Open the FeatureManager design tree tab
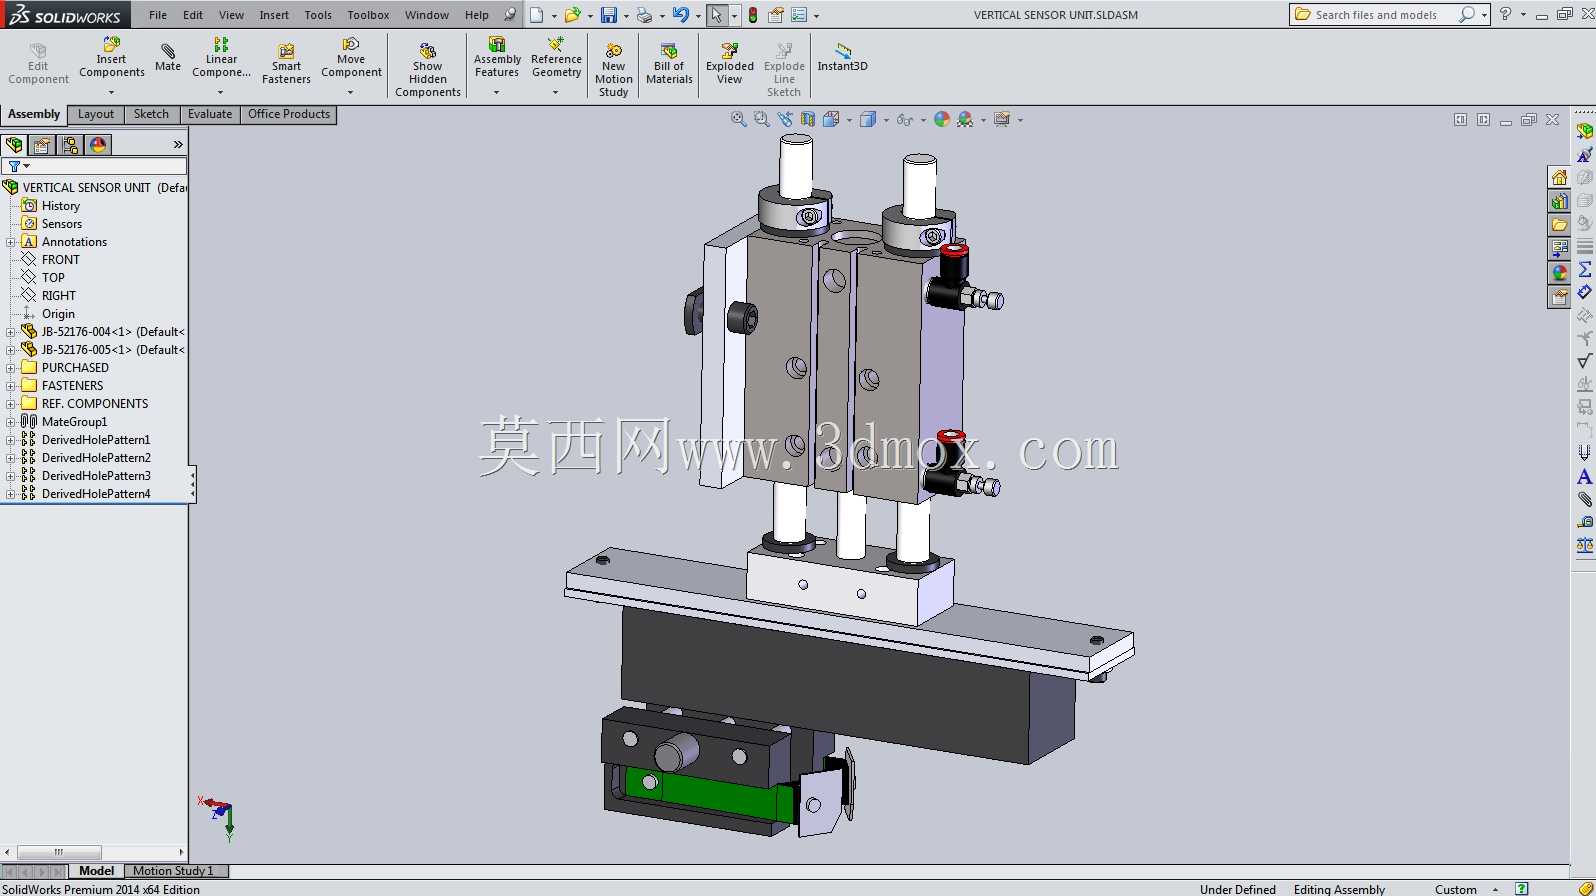The height and width of the screenshot is (896, 1596). (x=14, y=145)
